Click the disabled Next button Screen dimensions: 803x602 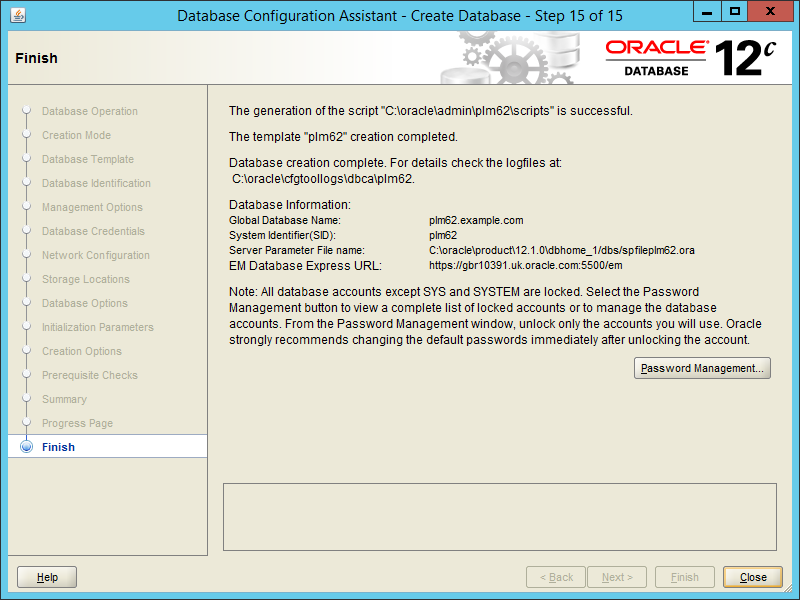click(617, 577)
